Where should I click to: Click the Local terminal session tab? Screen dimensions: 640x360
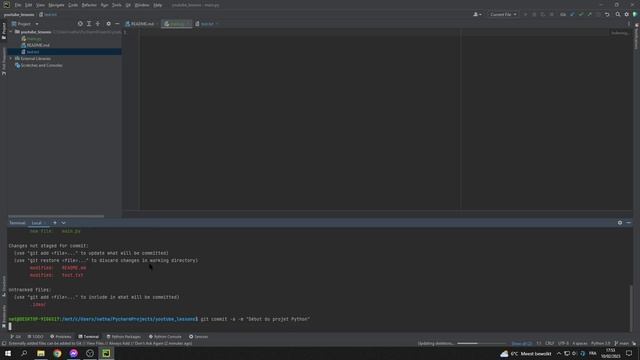37,223
